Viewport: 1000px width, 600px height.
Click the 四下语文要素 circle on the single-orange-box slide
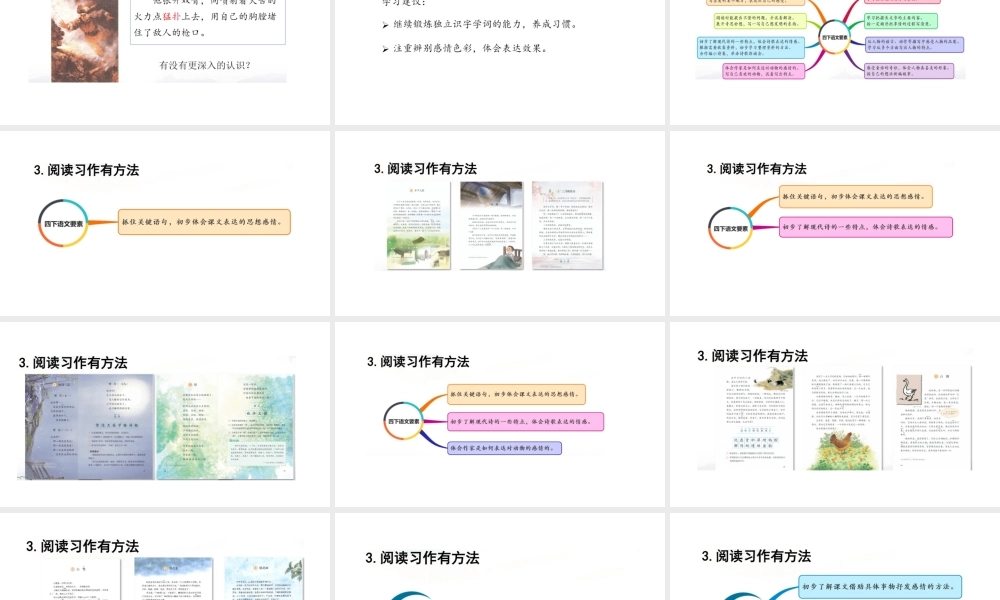[63, 223]
